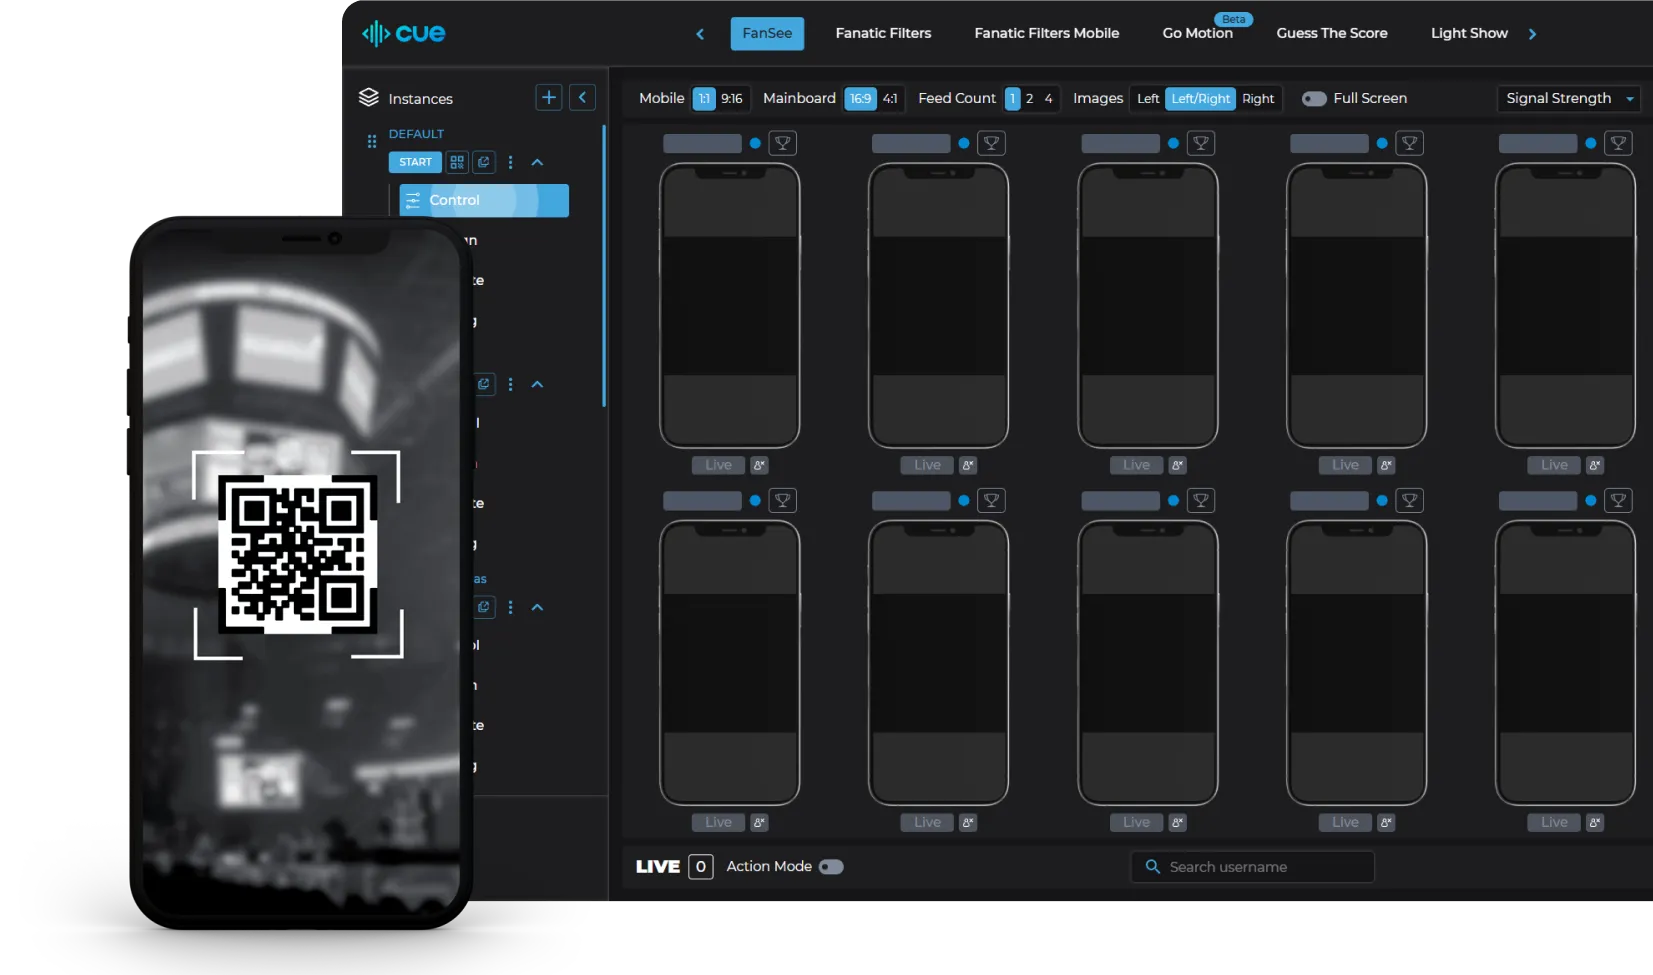Open the three-dot menu in DEFAULT instance row

click(510, 162)
